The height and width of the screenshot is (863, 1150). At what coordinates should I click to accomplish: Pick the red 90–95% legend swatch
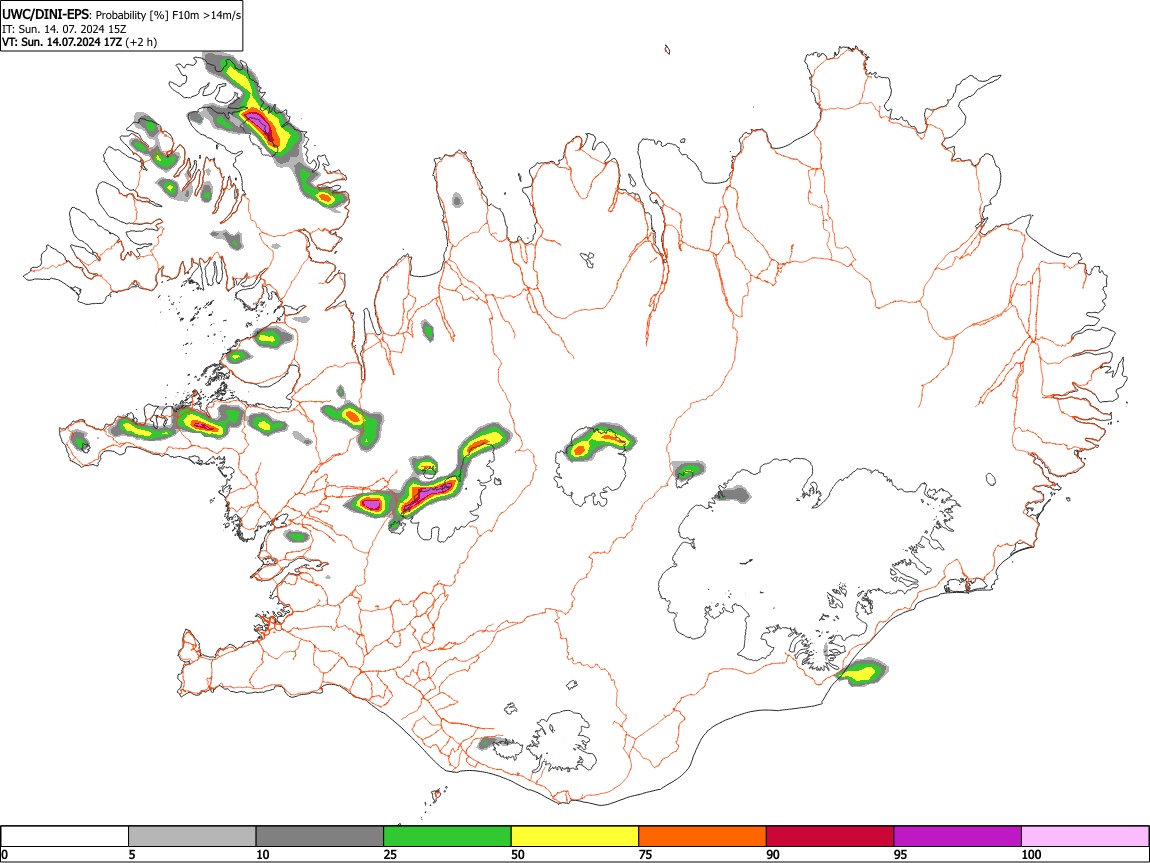tap(830, 837)
